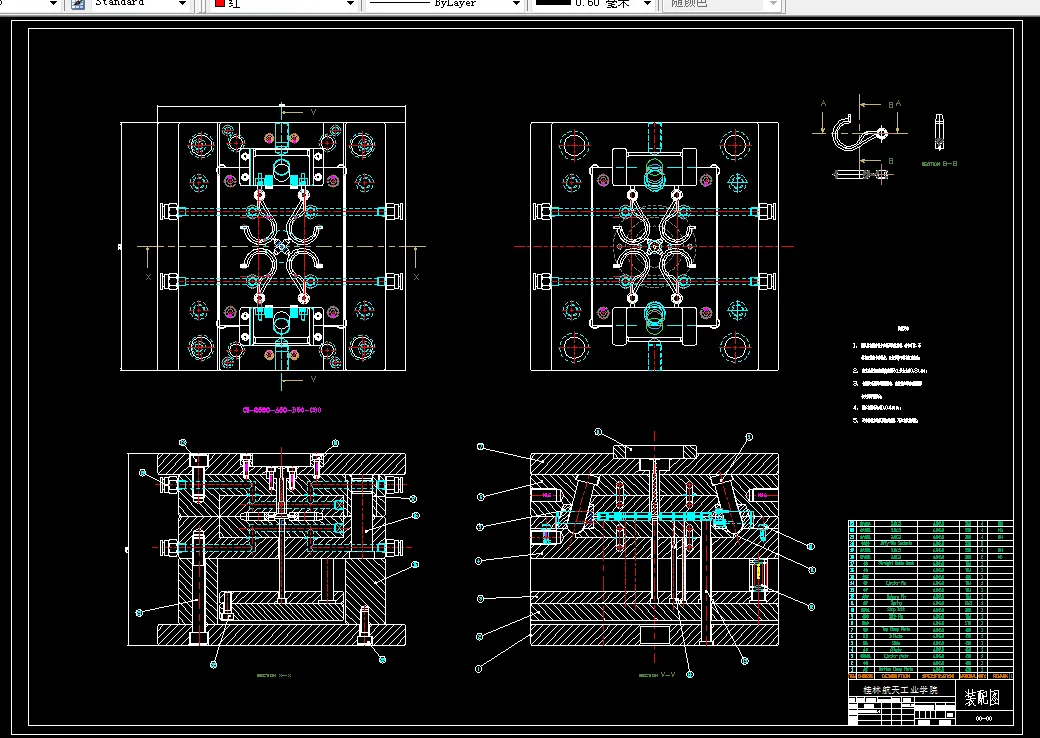This screenshot has height=738, width=1040.
Task: Select the 装配图 drawing title
Action: click(x=982, y=697)
